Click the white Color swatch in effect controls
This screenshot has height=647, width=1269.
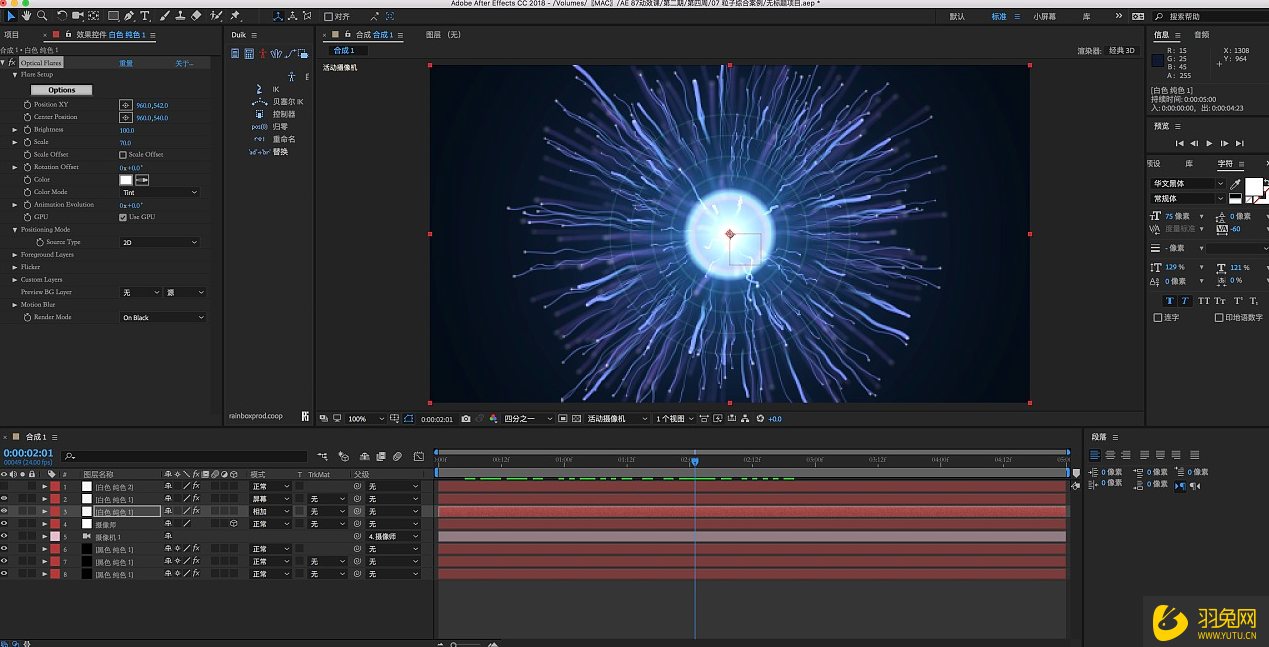[x=126, y=180]
